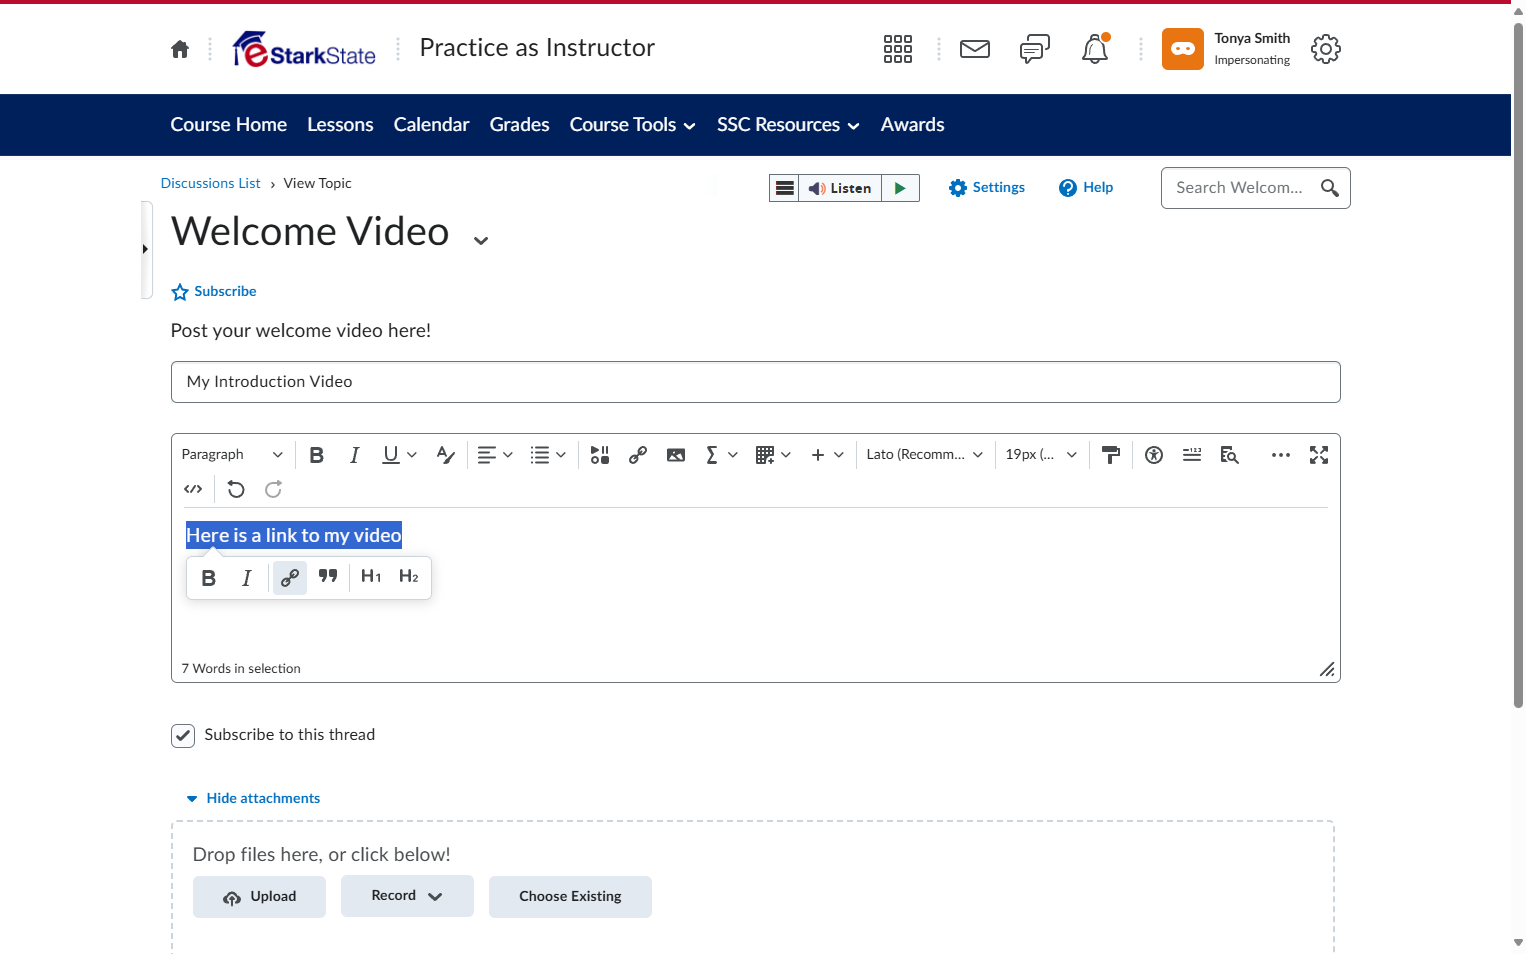Expand the Welcome Video topic actions chevron

pos(481,240)
